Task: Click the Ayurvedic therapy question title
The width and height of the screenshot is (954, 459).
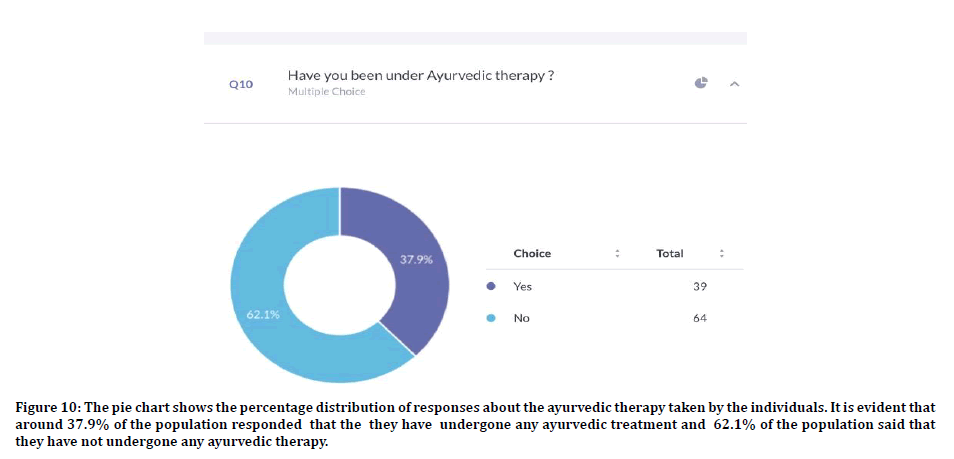Action: [421, 75]
